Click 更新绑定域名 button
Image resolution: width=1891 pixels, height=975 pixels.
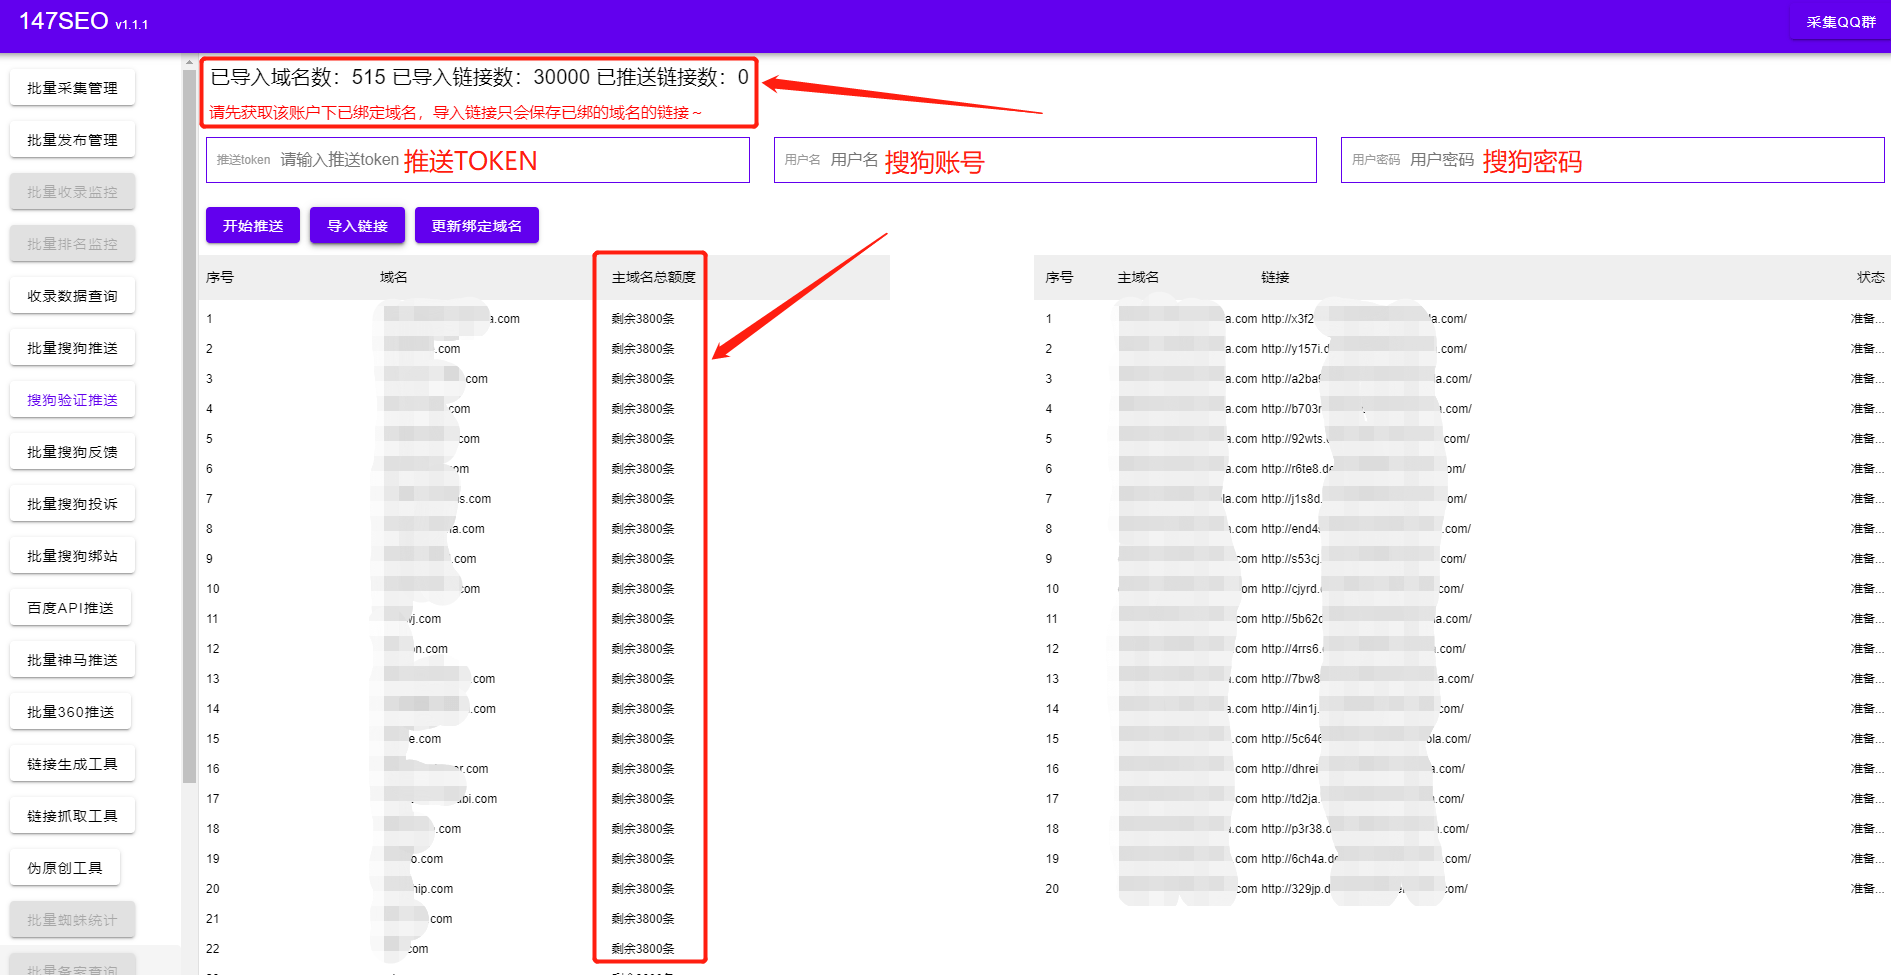click(x=477, y=226)
